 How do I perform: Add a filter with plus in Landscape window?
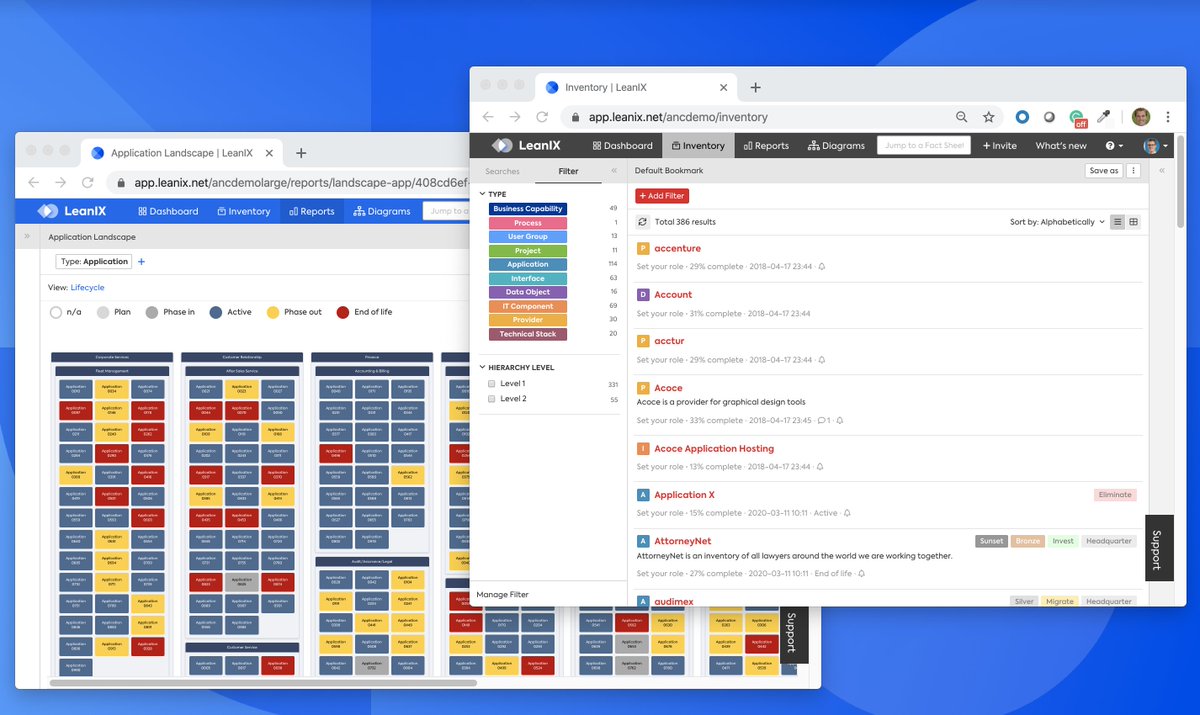click(x=141, y=262)
